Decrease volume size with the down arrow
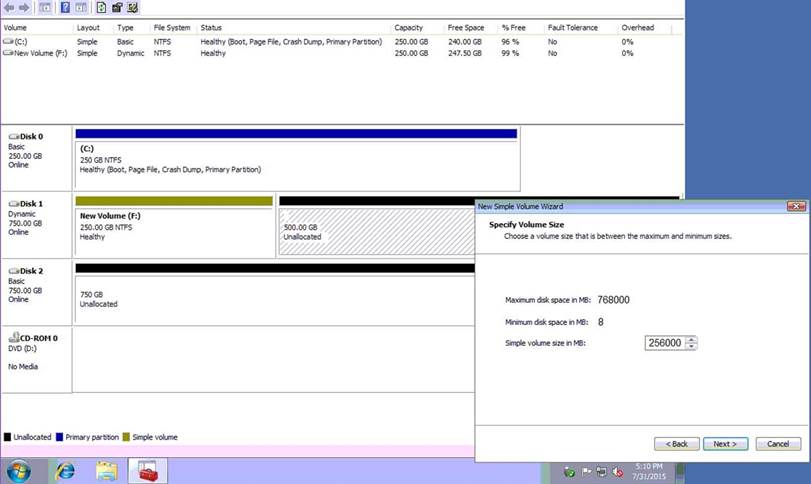This screenshot has height=484, width=811. [x=692, y=347]
